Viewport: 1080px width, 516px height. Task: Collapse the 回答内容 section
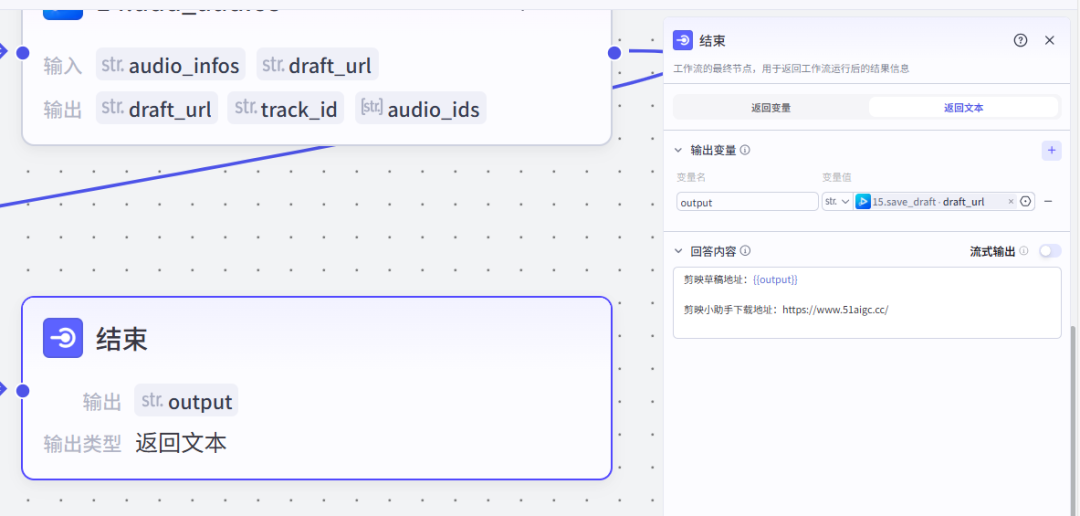678,251
